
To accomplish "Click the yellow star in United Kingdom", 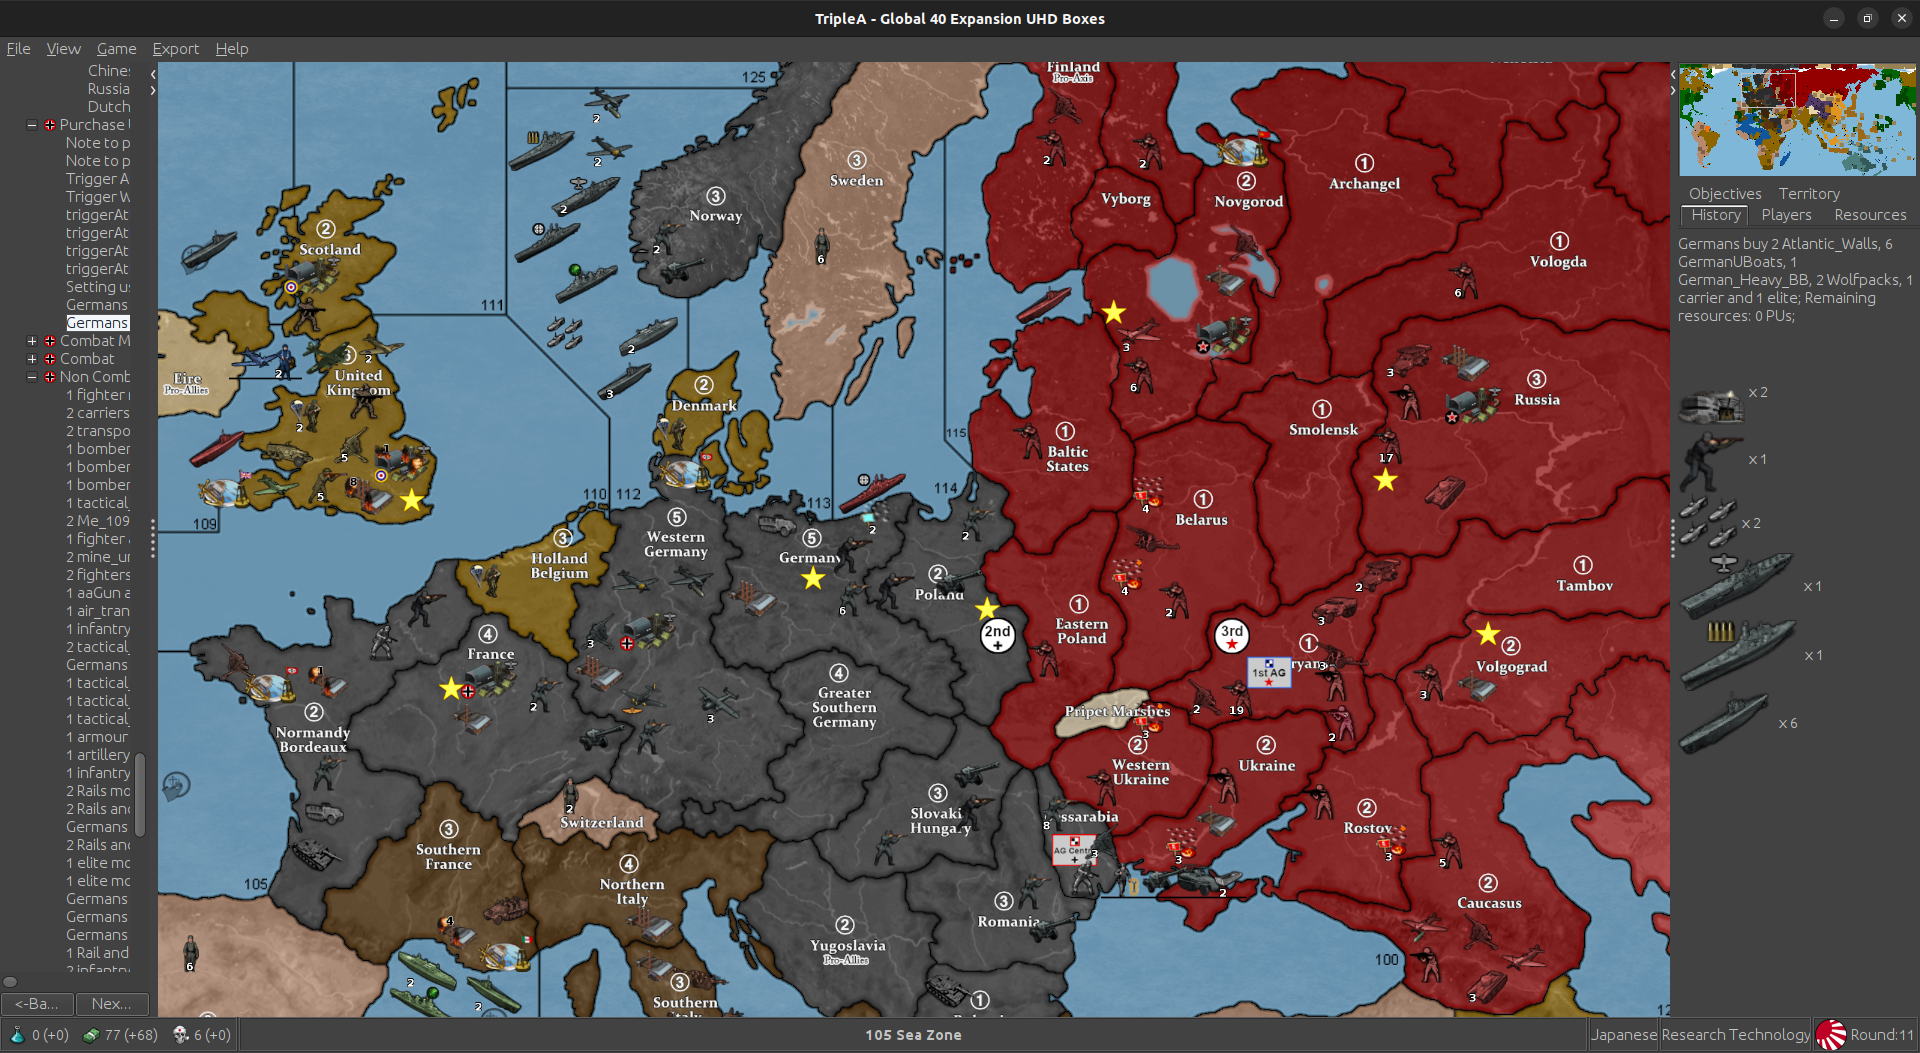I will pos(411,500).
